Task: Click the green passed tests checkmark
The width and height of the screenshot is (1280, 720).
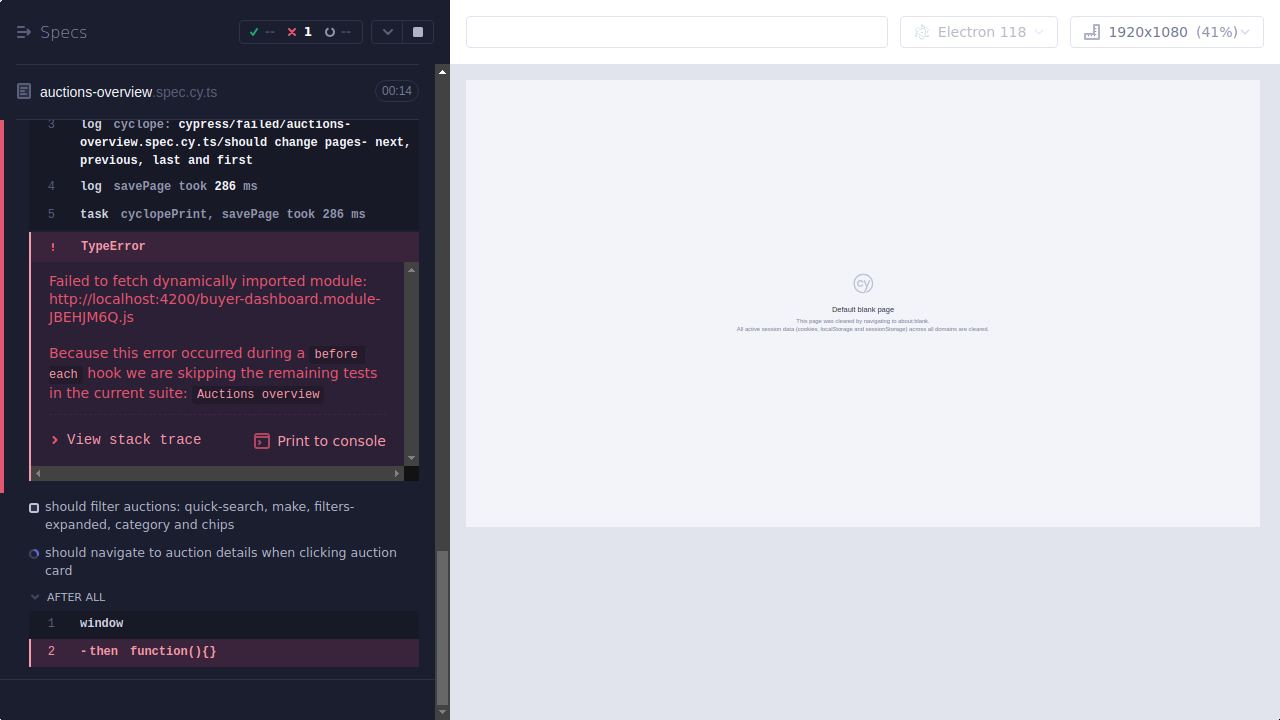Action: point(253,31)
